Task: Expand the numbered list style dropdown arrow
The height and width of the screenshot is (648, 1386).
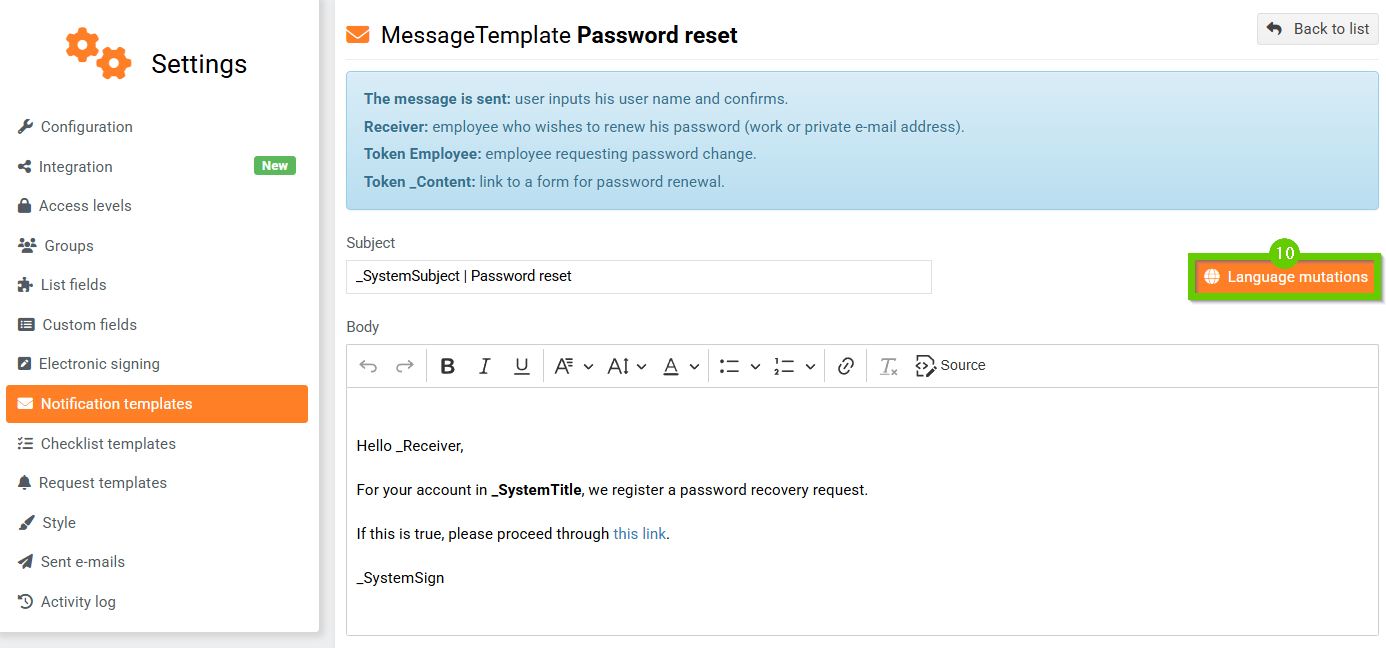Action: click(x=810, y=366)
